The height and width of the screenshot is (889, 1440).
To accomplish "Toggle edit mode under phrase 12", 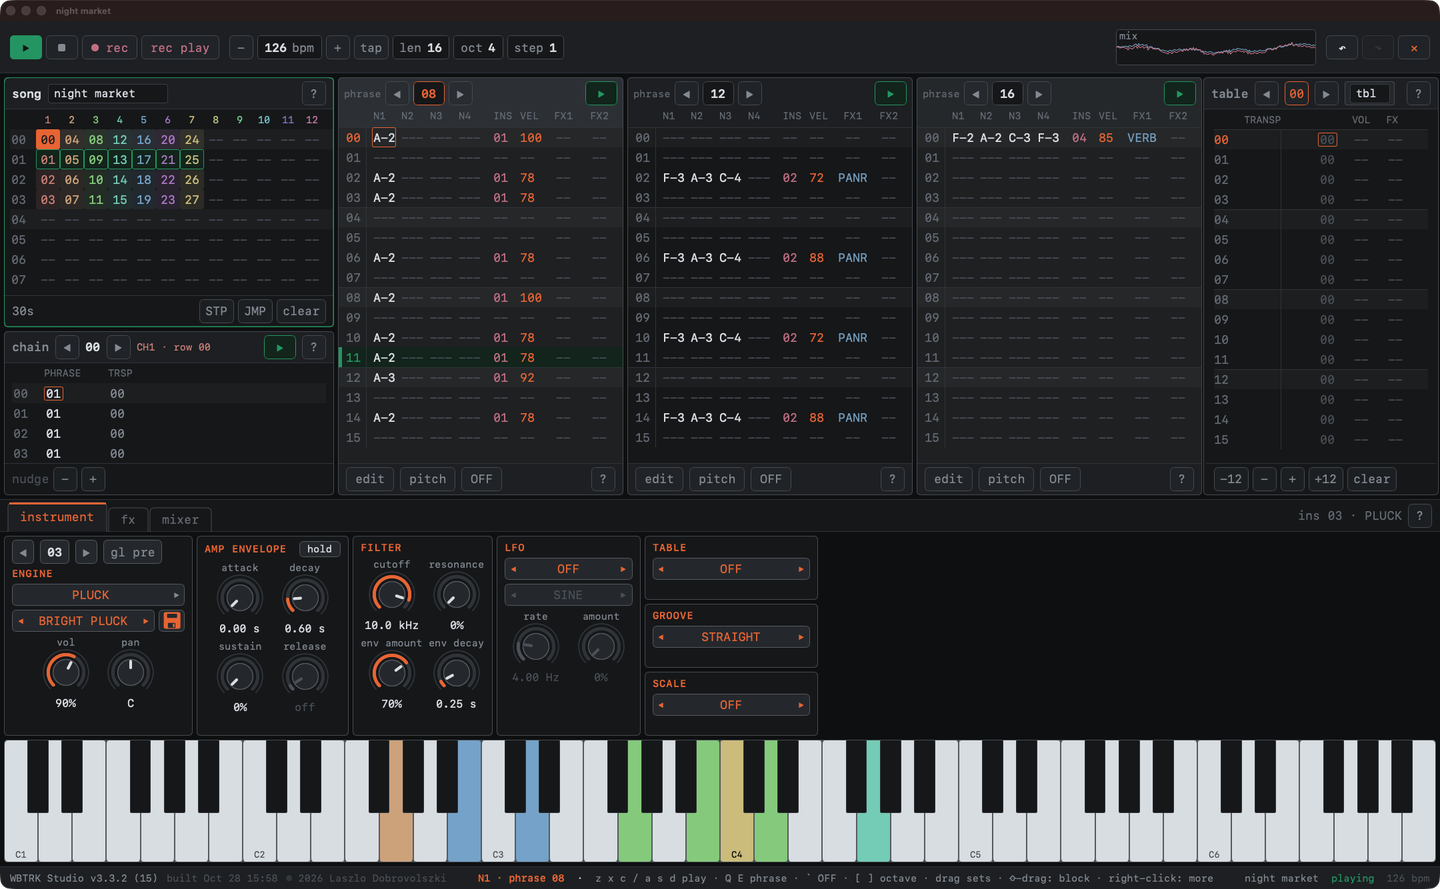I will [659, 479].
